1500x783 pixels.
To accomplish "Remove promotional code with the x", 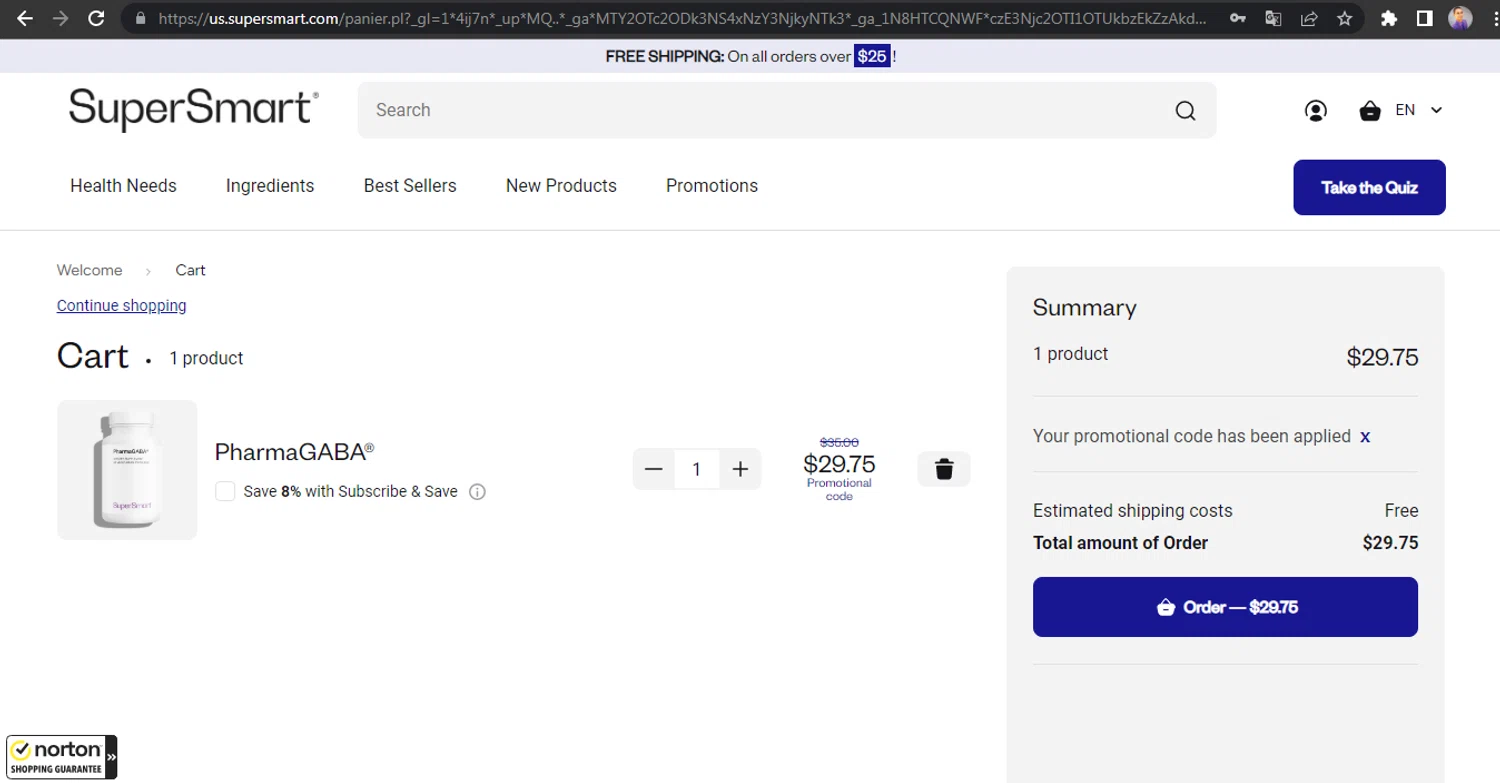I will 1365,437.
